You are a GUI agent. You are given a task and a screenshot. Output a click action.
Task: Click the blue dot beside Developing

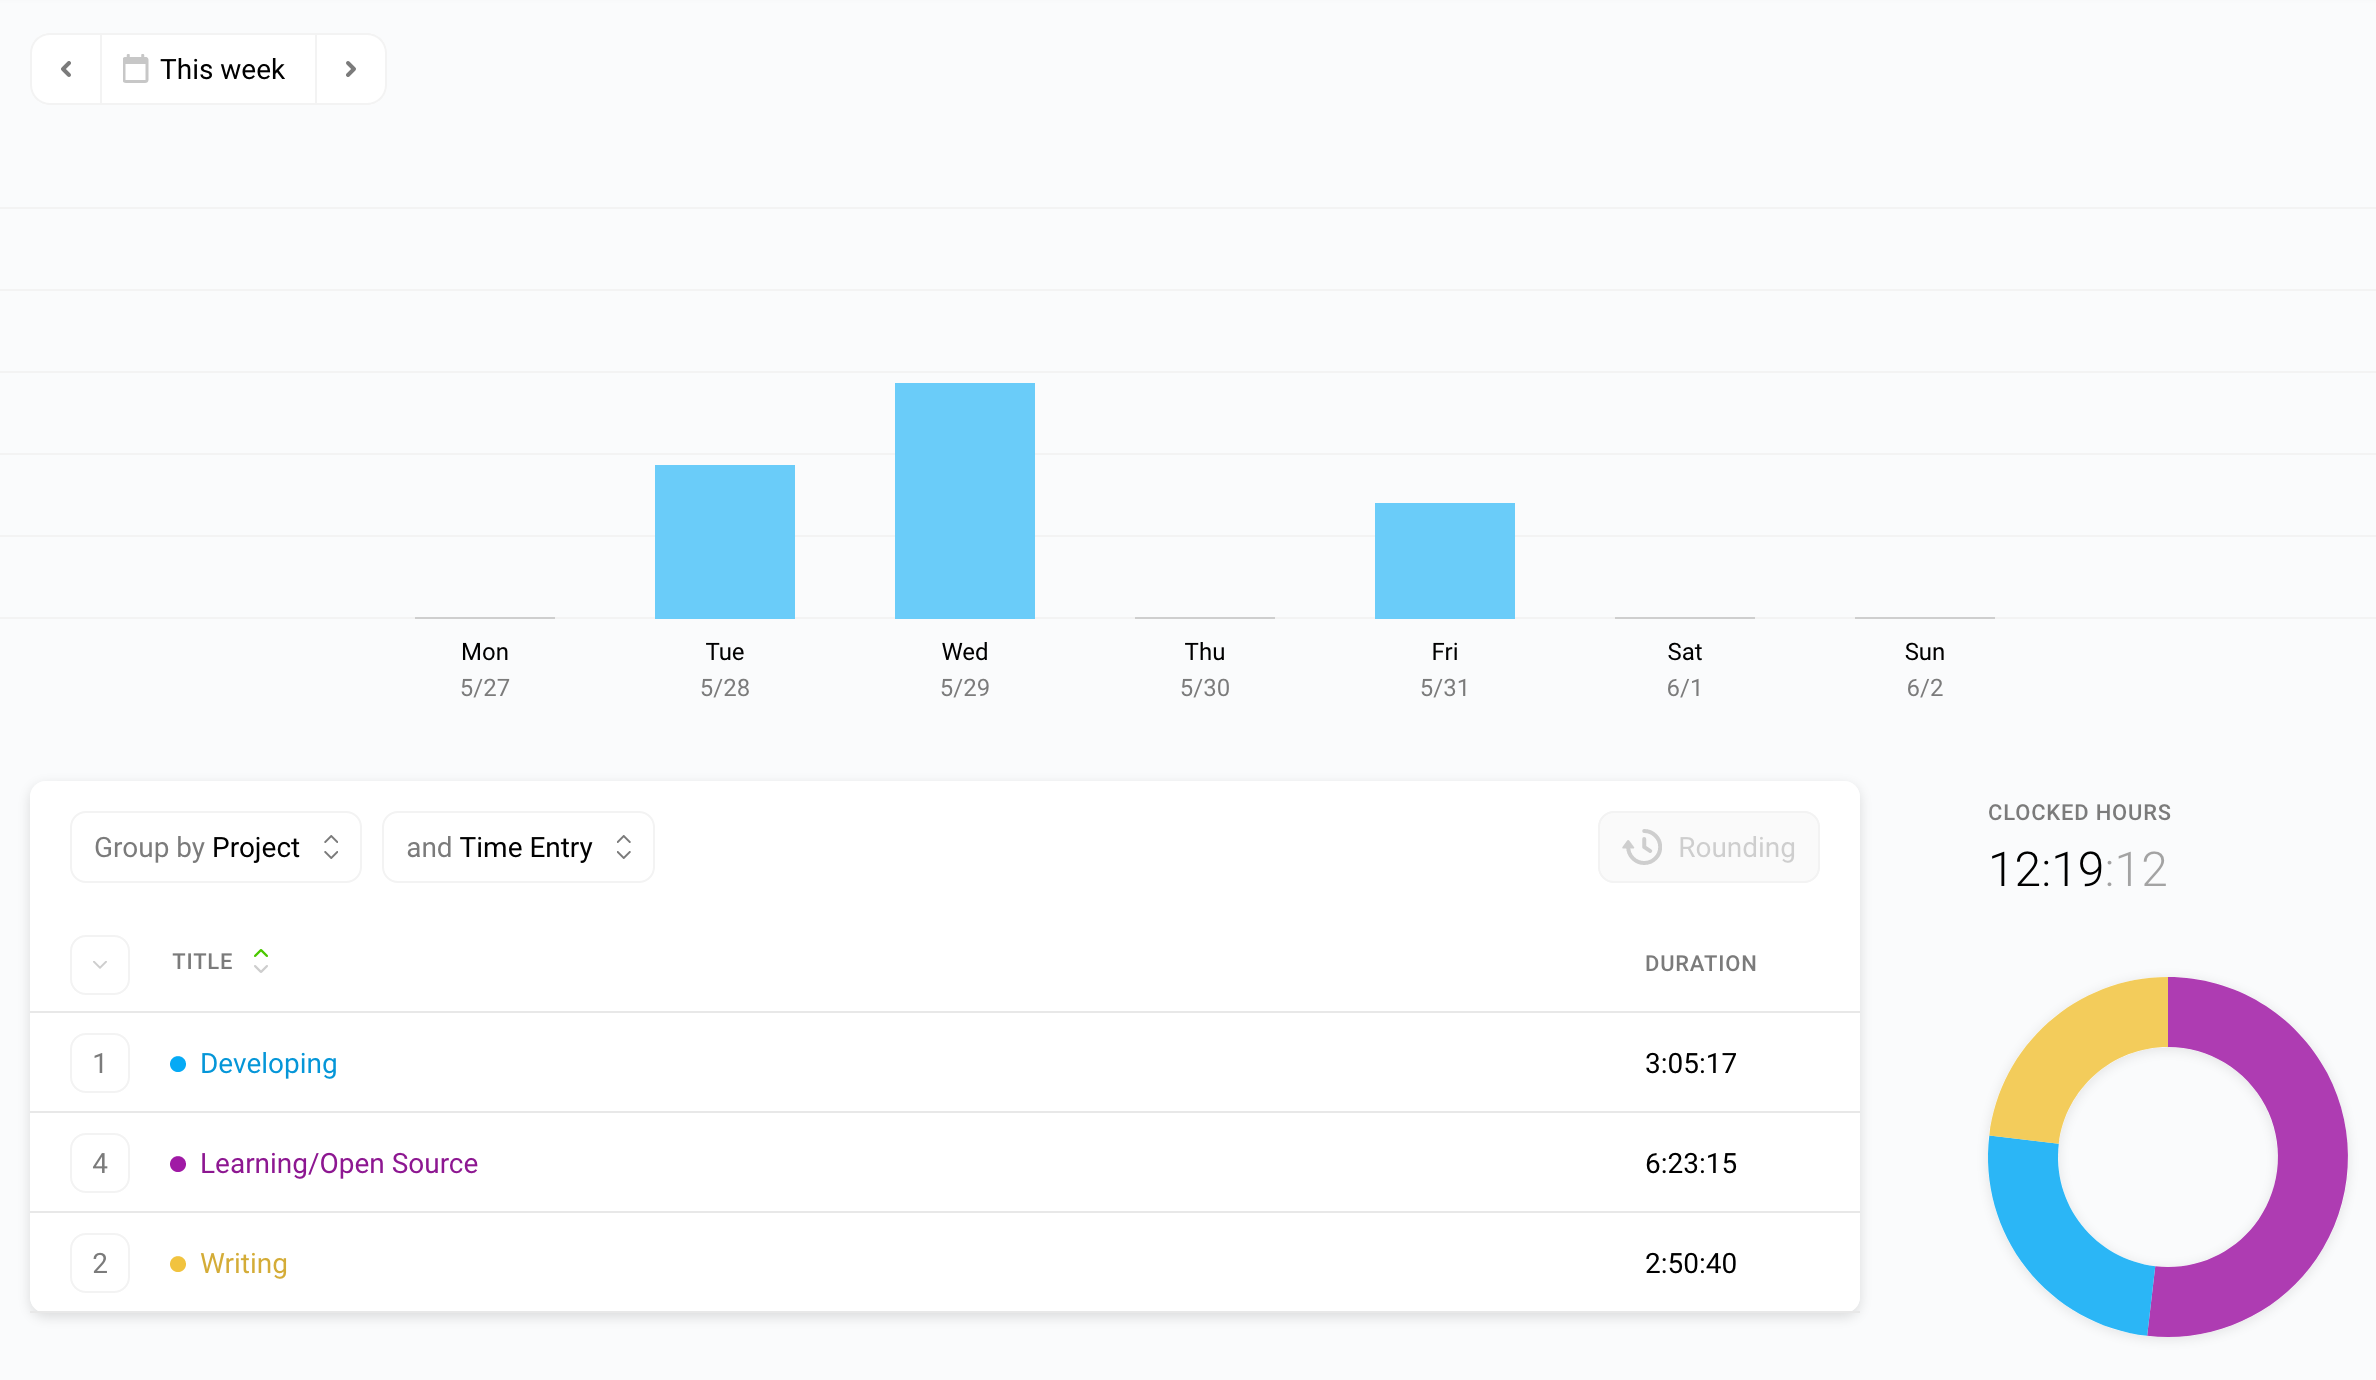[x=178, y=1064]
